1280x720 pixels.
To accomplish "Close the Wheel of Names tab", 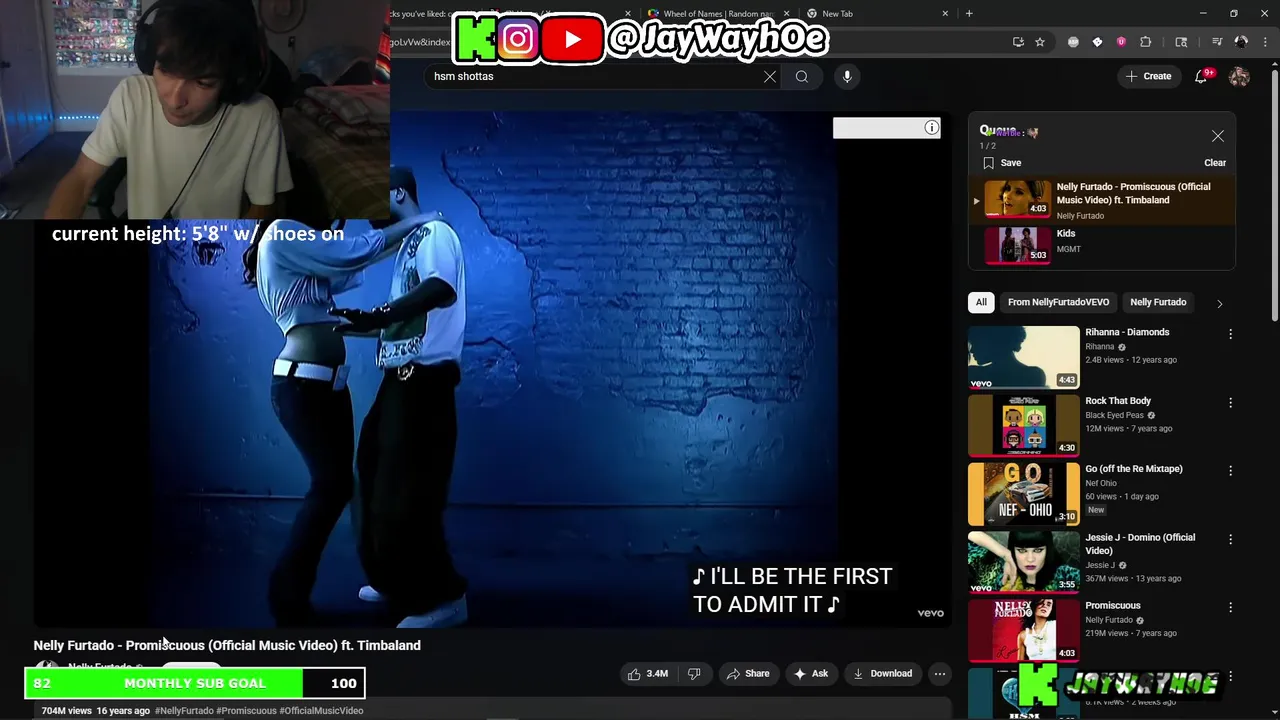I will 787,14.
